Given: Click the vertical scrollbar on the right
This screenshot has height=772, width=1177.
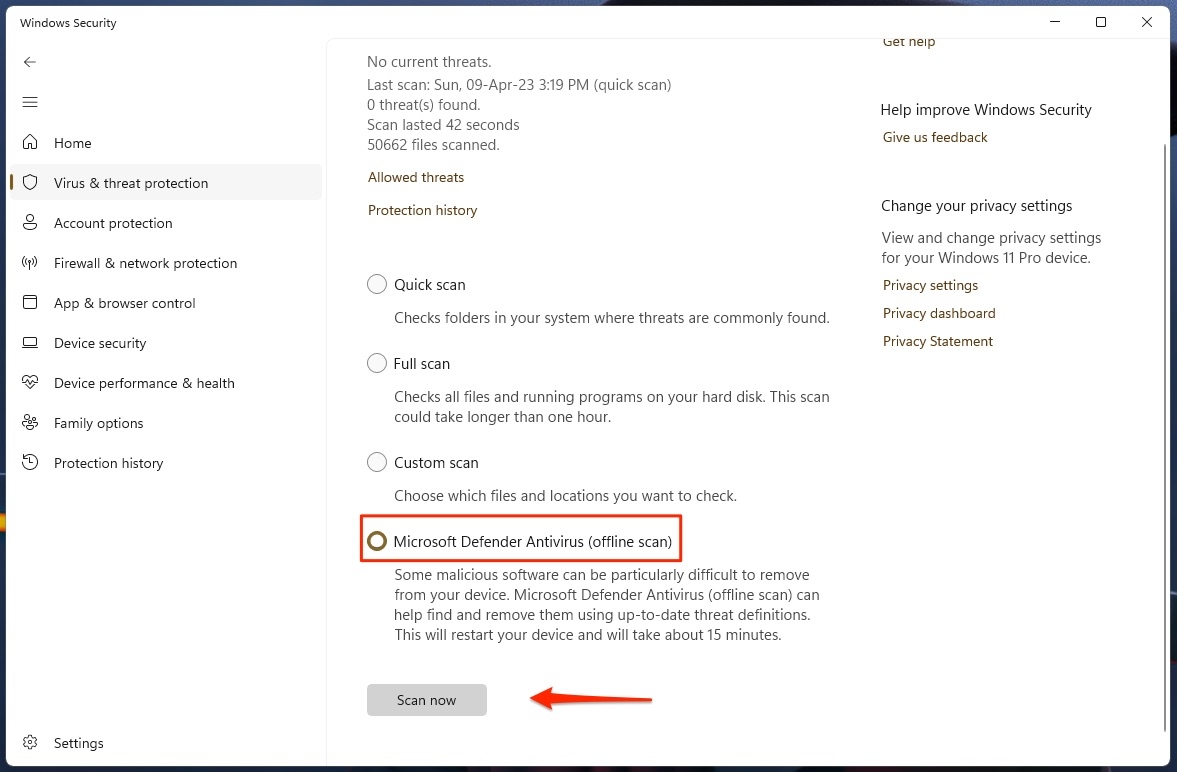Looking at the screenshot, I should 1165,436.
